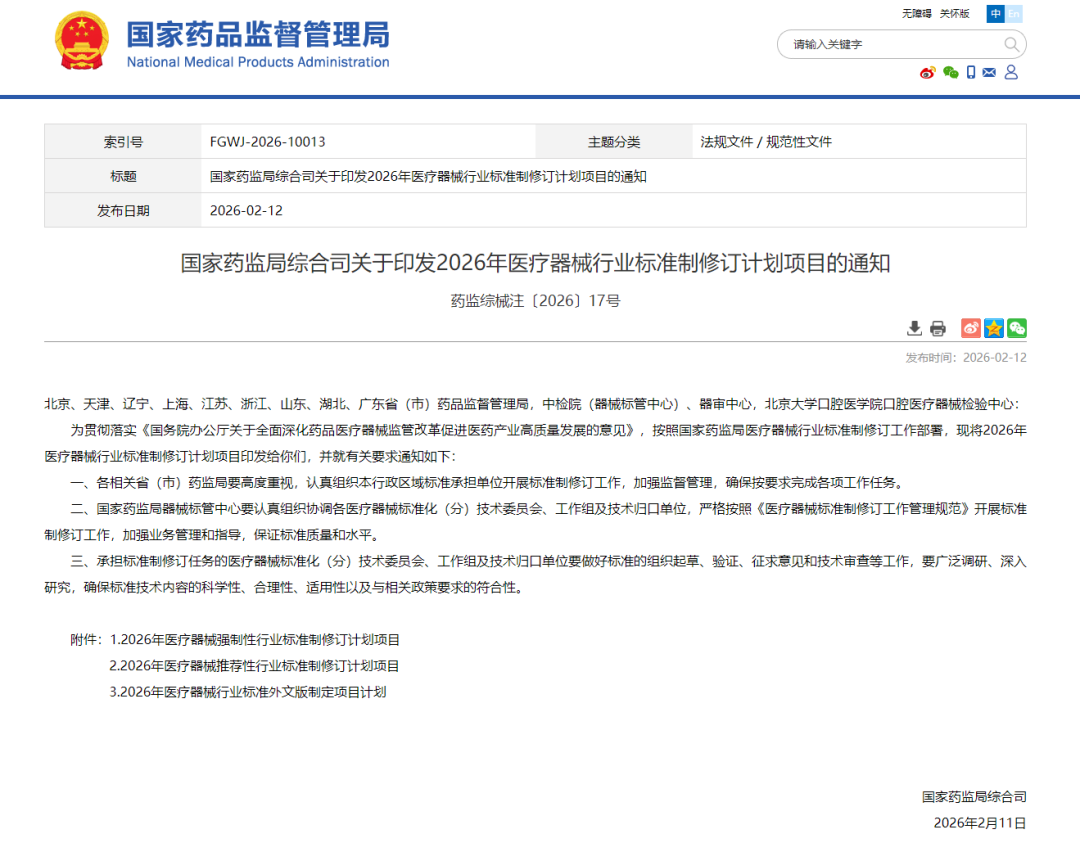
Task: Click the 索引号 label cell
Action: (123, 142)
